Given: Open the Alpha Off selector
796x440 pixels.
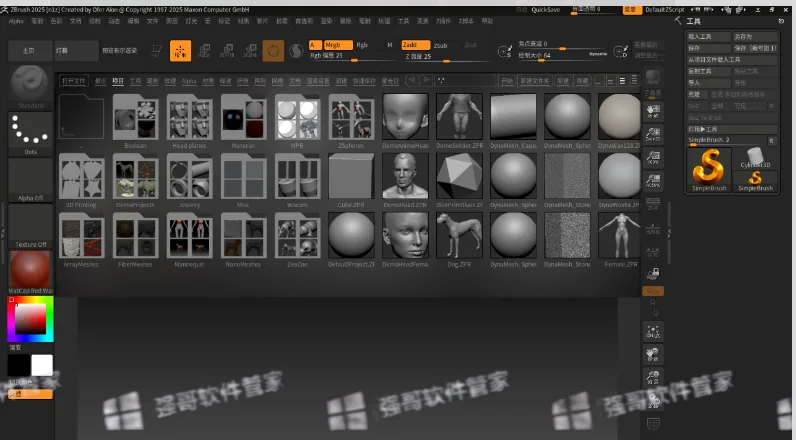Looking at the screenshot, I should [x=30, y=180].
